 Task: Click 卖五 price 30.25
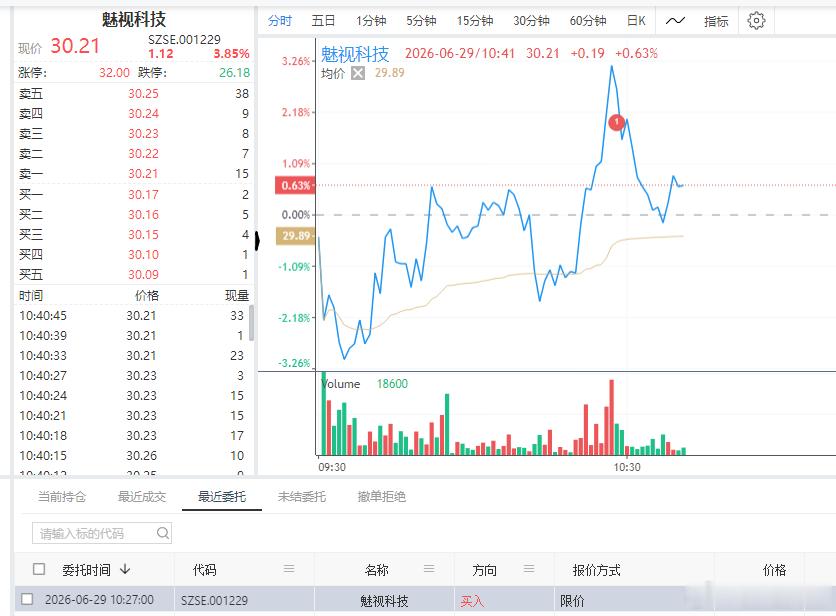coord(143,94)
